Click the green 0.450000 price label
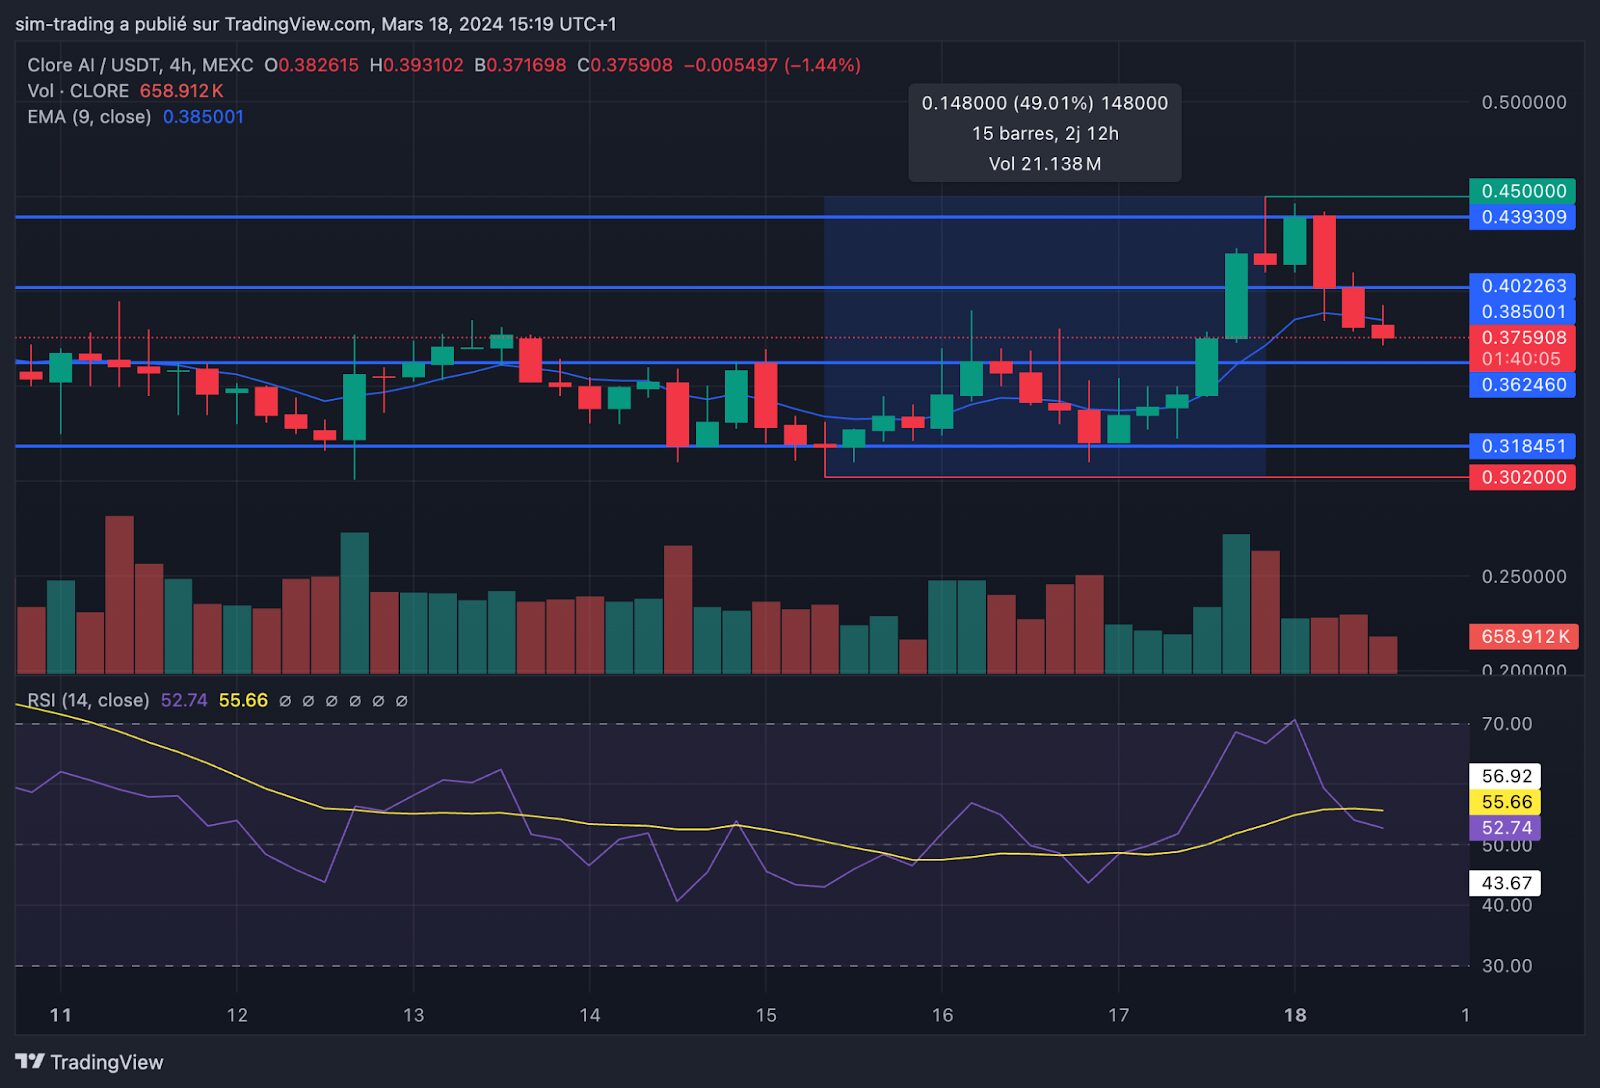The image size is (1600, 1088). 1522,191
